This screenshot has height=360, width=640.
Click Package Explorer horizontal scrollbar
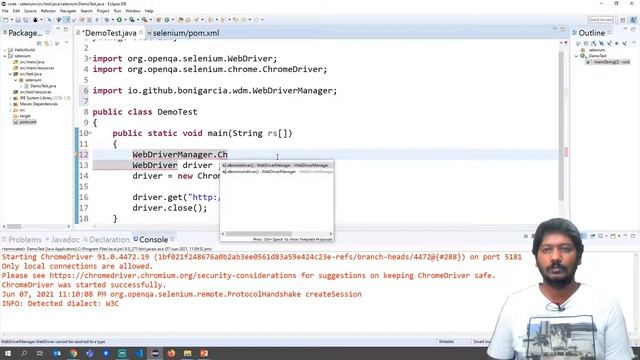(14, 227)
